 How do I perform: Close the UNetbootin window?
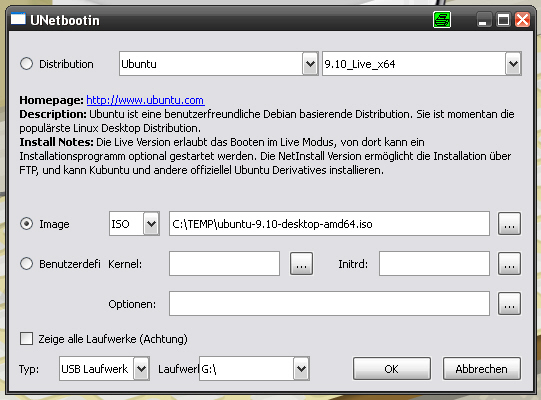[x=522, y=20]
